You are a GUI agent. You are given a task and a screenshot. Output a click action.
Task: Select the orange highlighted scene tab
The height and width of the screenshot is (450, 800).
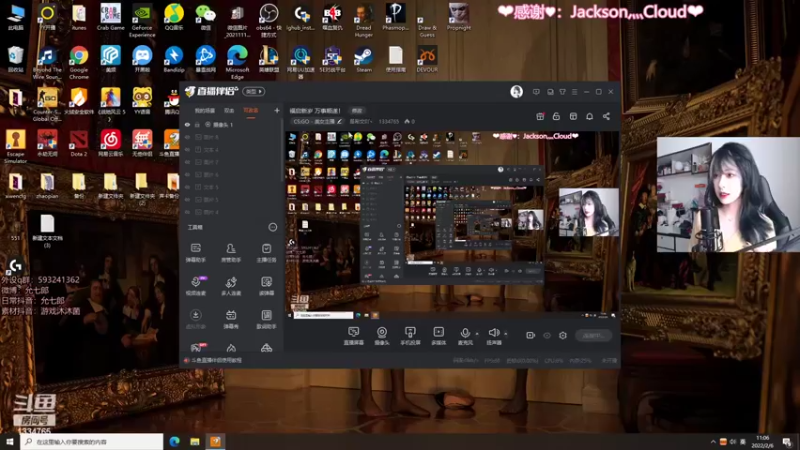point(251,111)
